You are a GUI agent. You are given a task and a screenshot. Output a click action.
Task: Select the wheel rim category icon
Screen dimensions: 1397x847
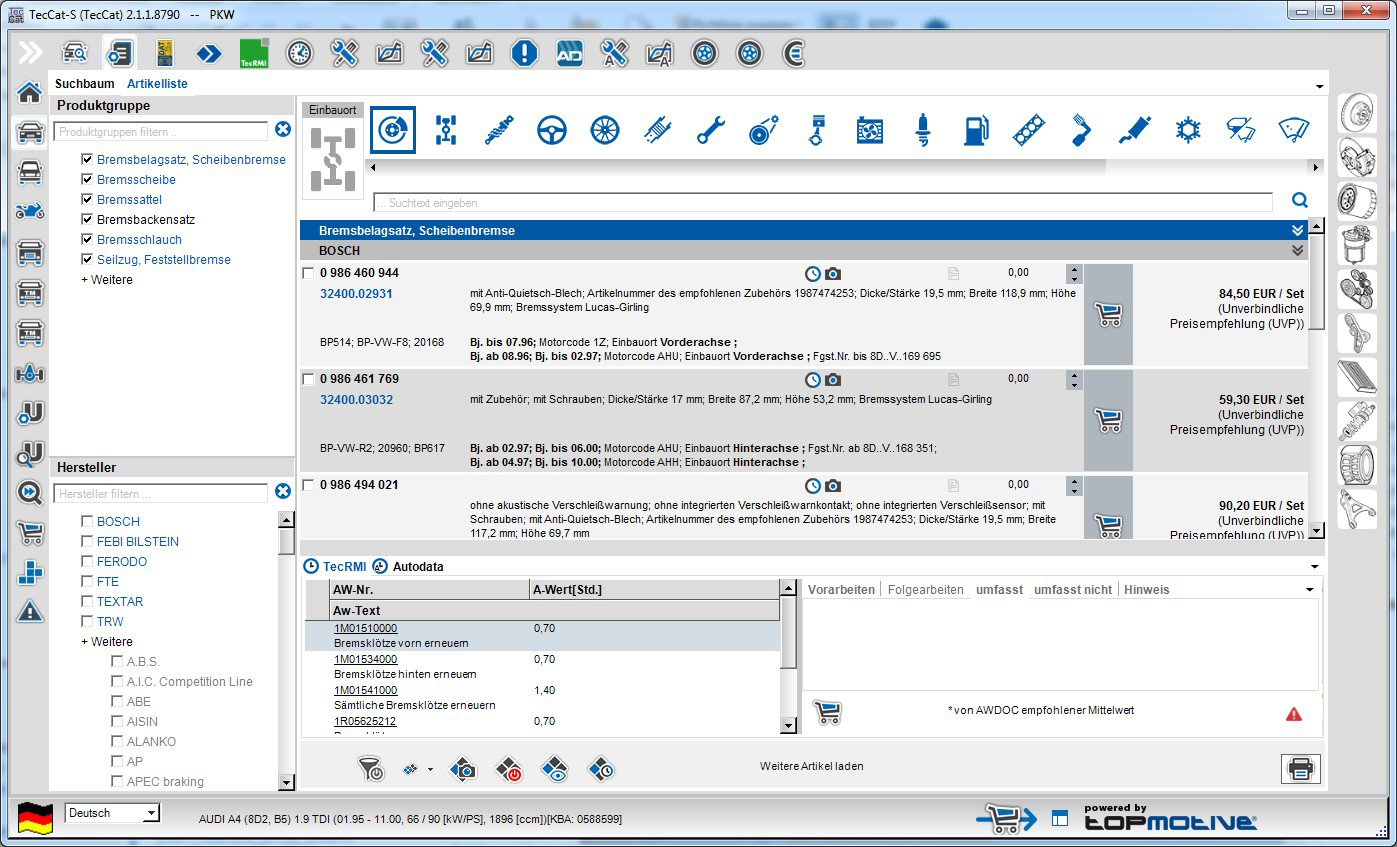tap(605, 129)
